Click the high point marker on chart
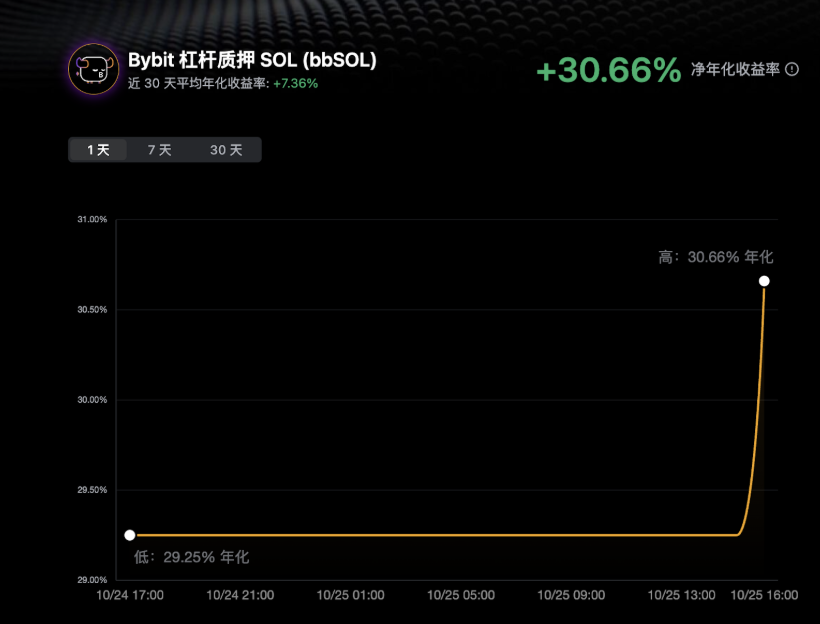 click(764, 281)
